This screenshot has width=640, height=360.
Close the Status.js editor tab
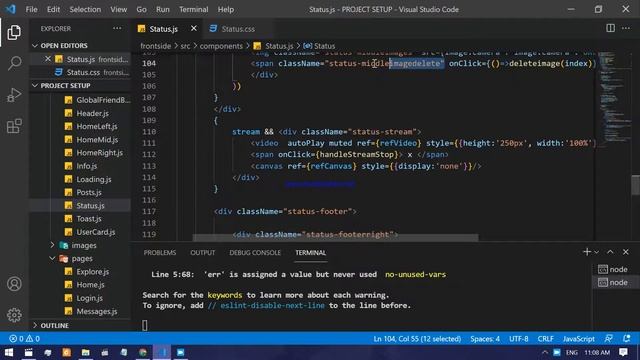click(x=193, y=29)
